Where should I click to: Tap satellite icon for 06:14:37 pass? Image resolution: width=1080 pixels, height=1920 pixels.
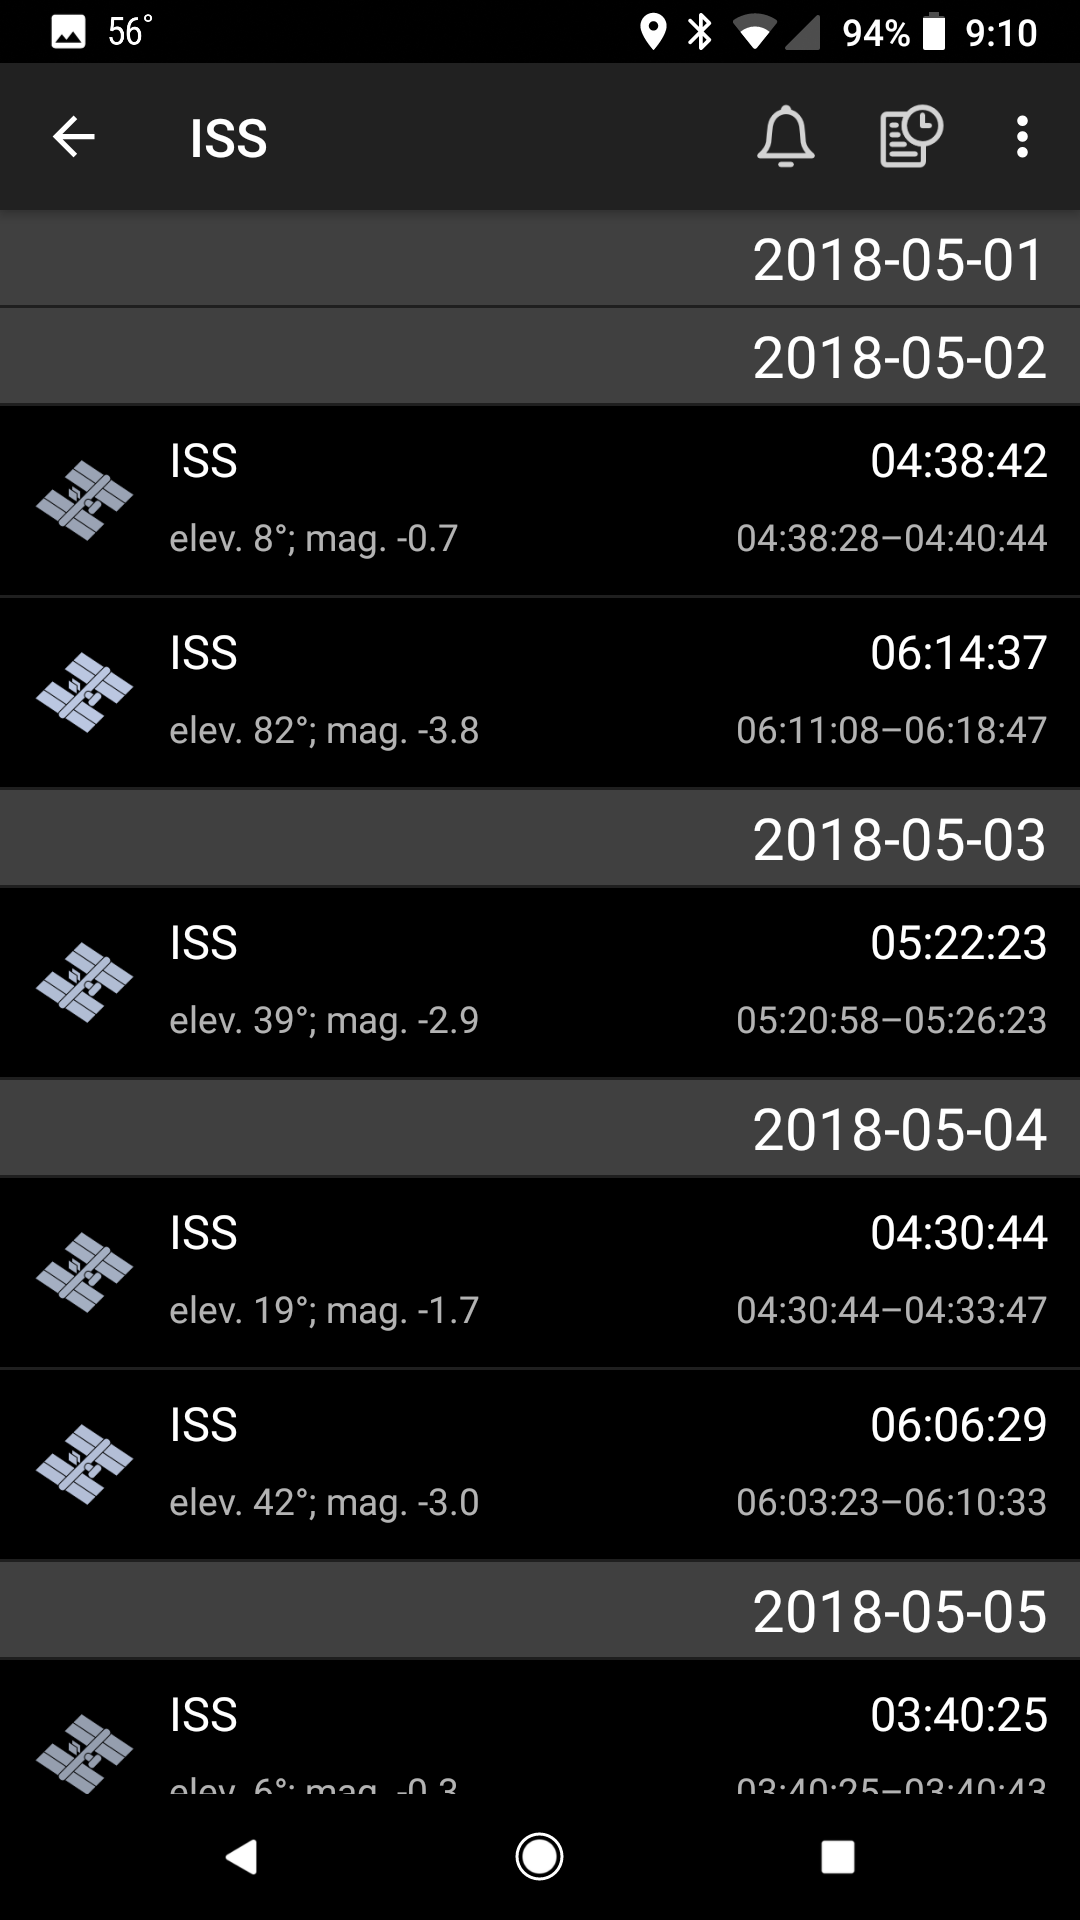pos(84,692)
